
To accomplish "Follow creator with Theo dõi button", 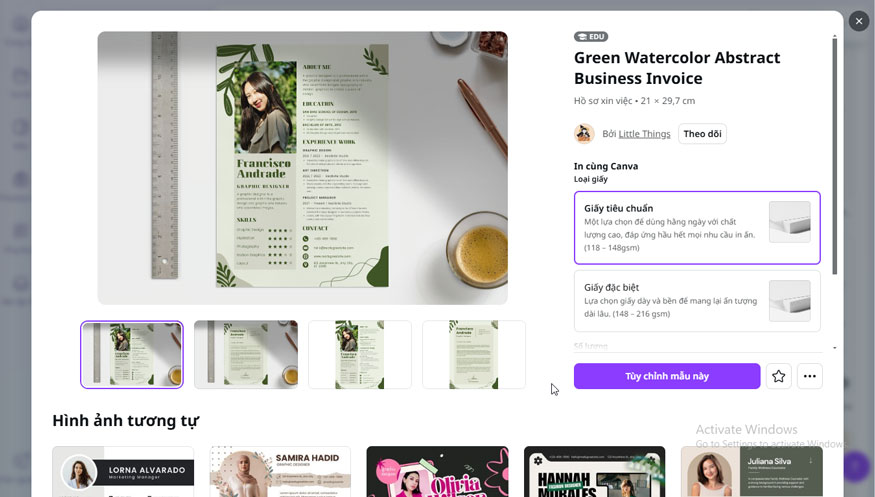I will 702,134.
